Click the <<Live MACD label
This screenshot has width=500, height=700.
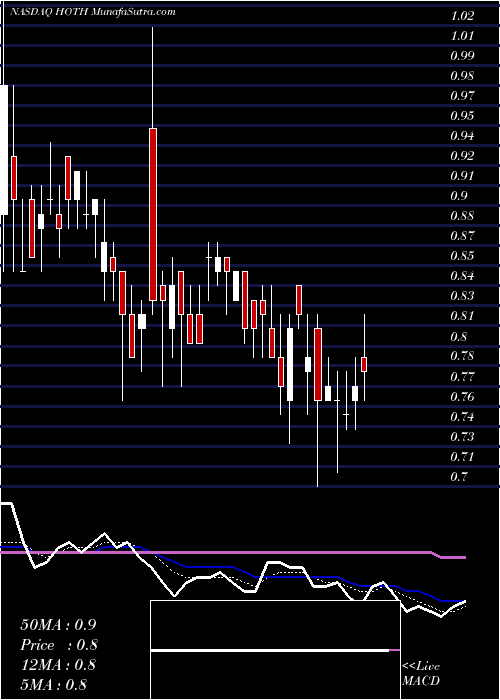(421, 674)
